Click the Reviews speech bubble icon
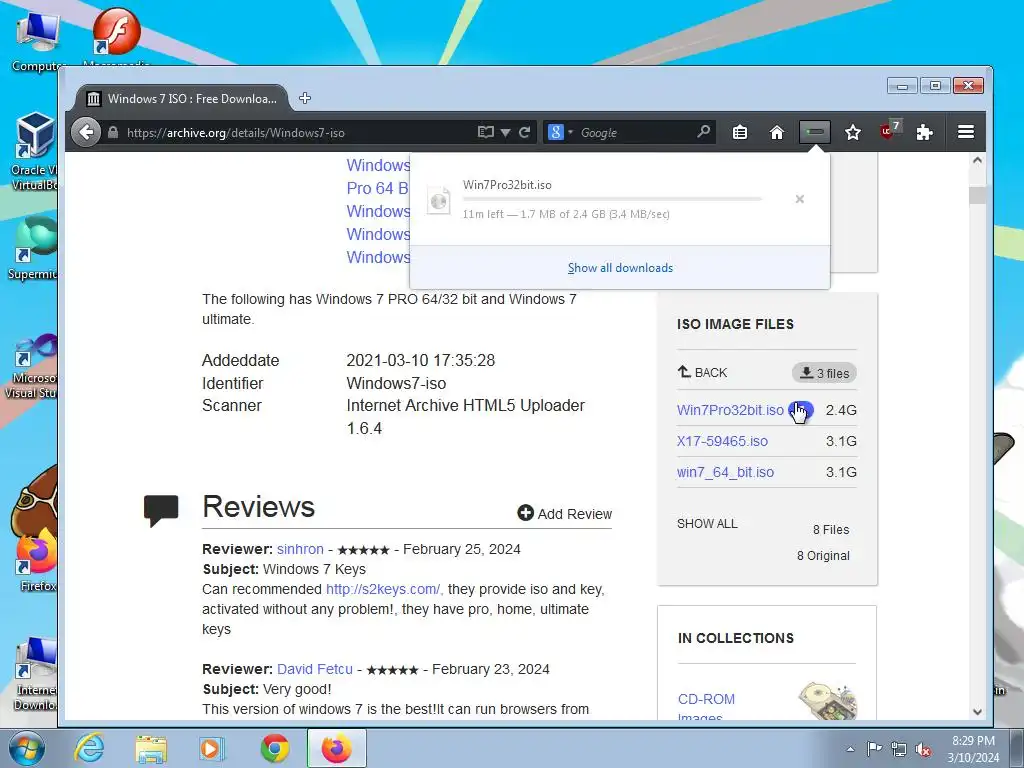 pos(161,510)
